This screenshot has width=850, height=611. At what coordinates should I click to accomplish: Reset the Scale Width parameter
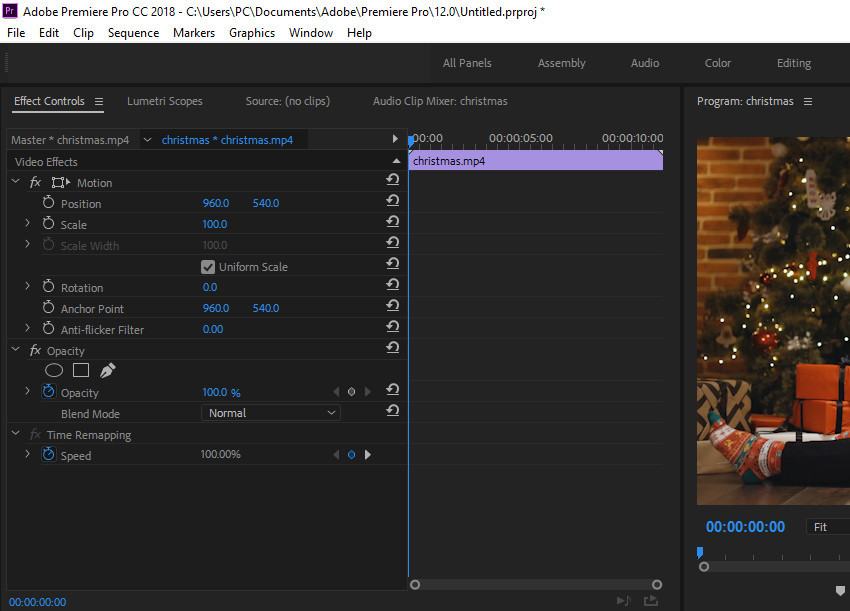click(392, 242)
